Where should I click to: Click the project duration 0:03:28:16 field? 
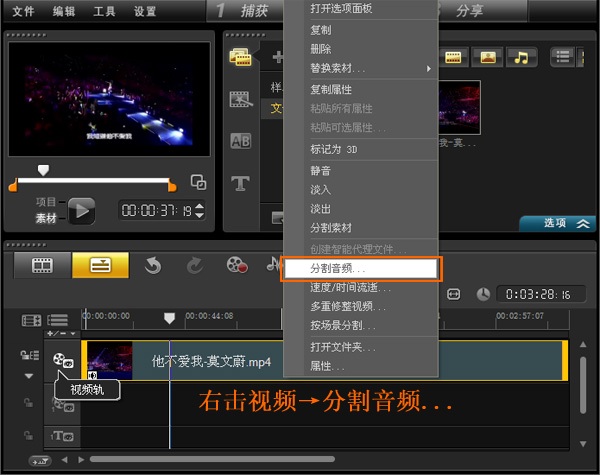pyautogui.click(x=541, y=294)
